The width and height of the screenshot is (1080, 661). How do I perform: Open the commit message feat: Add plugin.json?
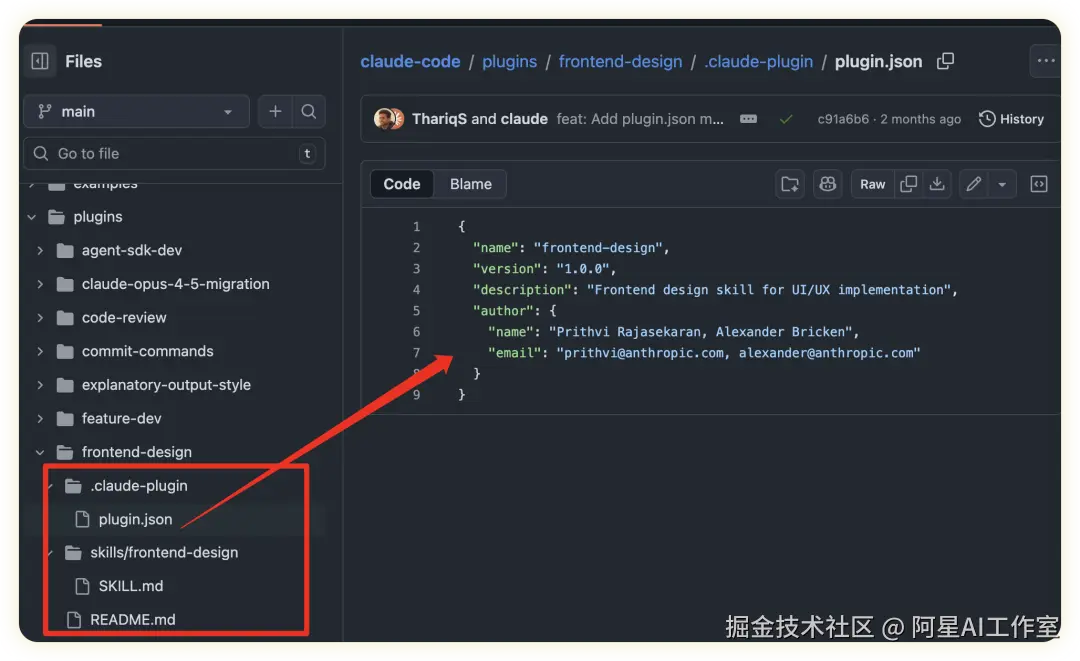coord(640,119)
